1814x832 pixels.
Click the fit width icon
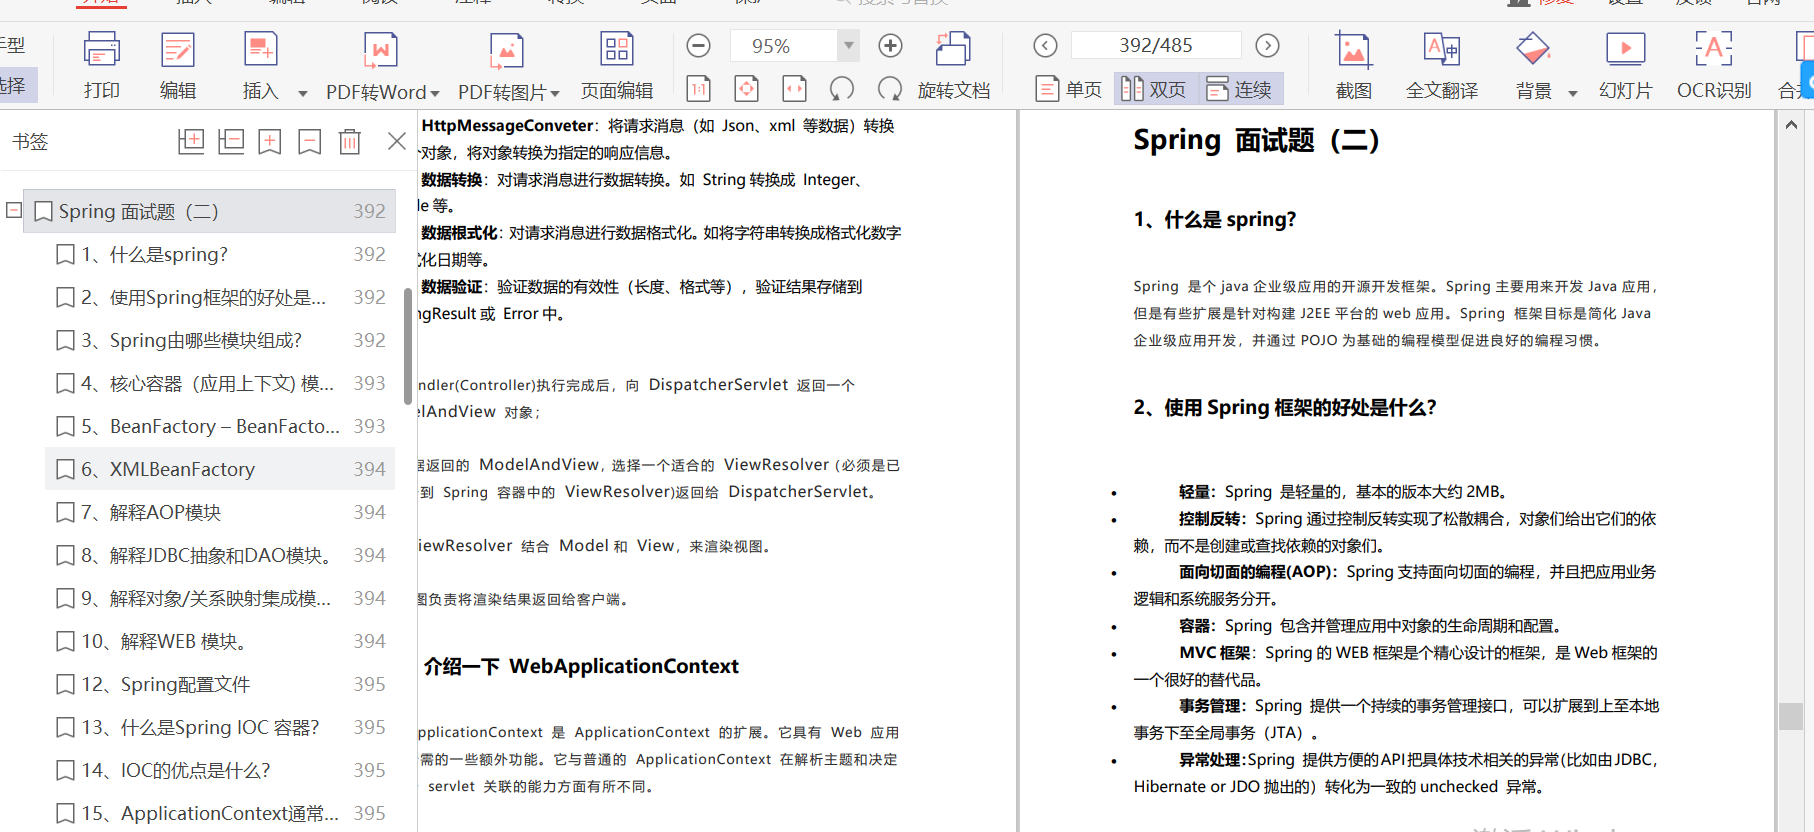pyautogui.click(x=794, y=89)
